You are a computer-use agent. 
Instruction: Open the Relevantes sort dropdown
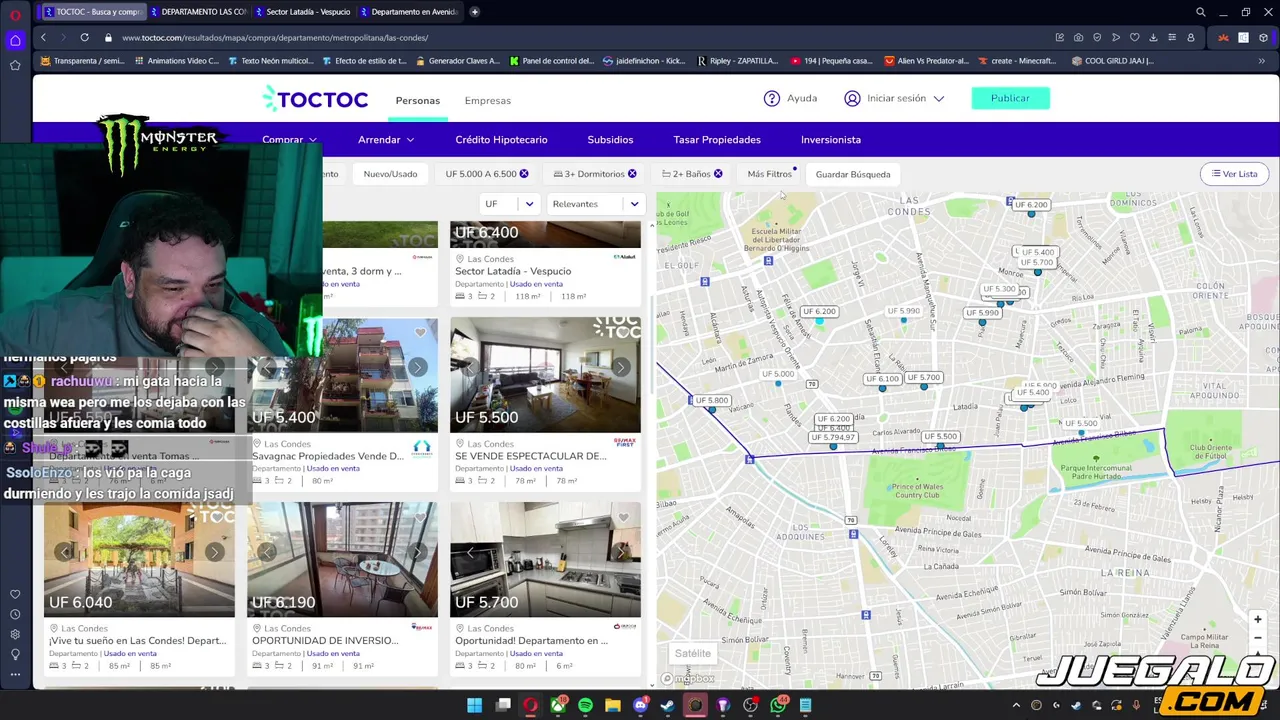tap(596, 204)
